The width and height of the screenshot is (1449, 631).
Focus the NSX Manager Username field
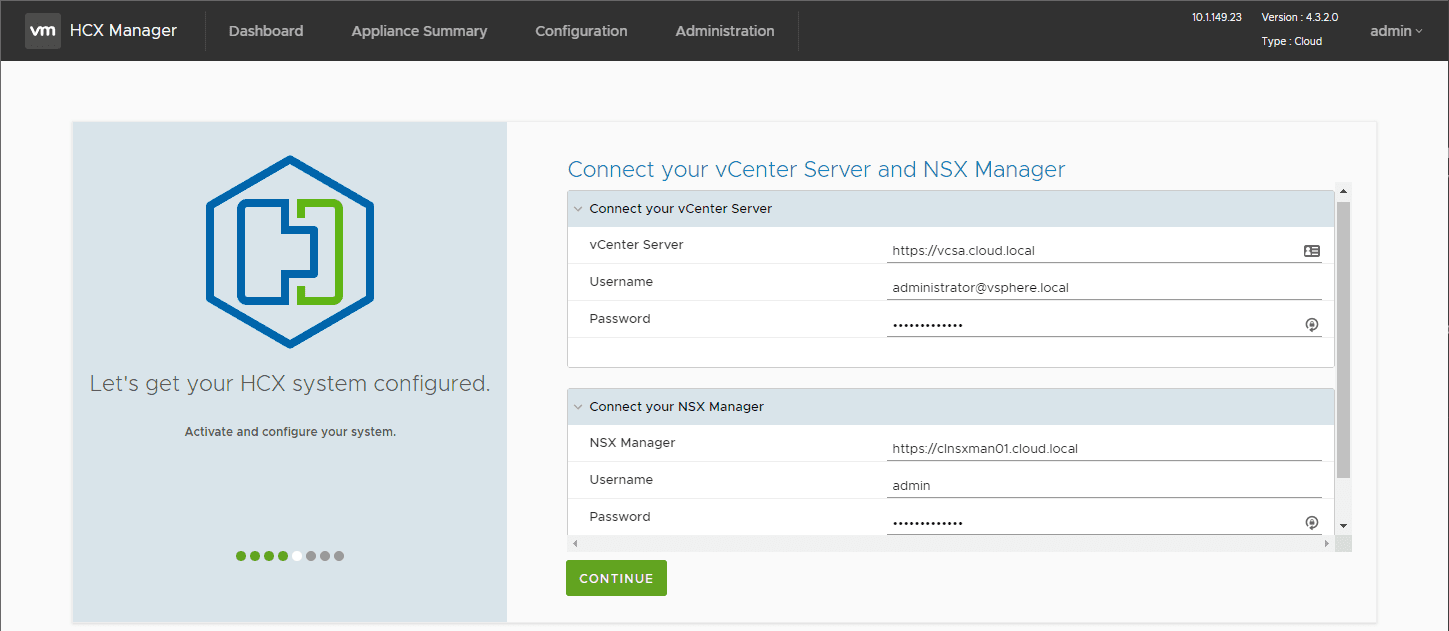1100,486
